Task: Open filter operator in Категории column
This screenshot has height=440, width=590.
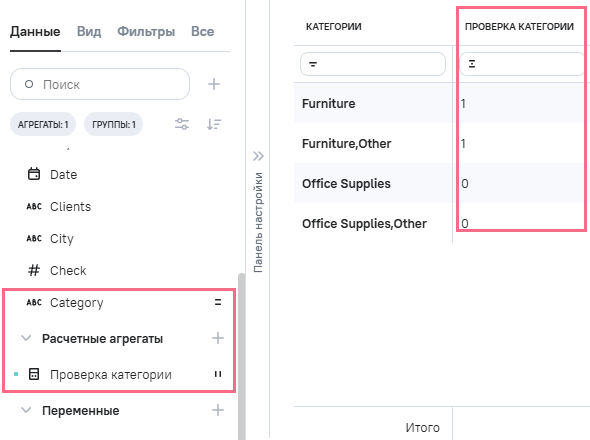Action: pyautogui.click(x=313, y=64)
